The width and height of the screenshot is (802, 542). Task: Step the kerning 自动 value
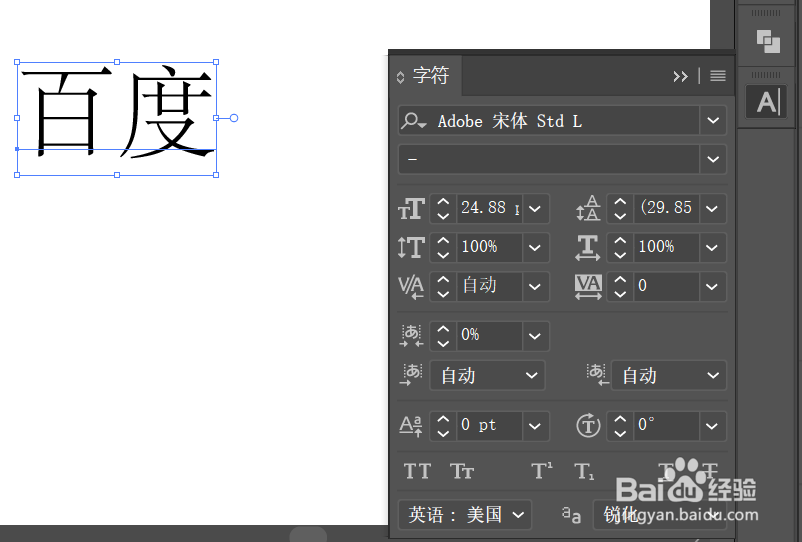tap(443, 286)
